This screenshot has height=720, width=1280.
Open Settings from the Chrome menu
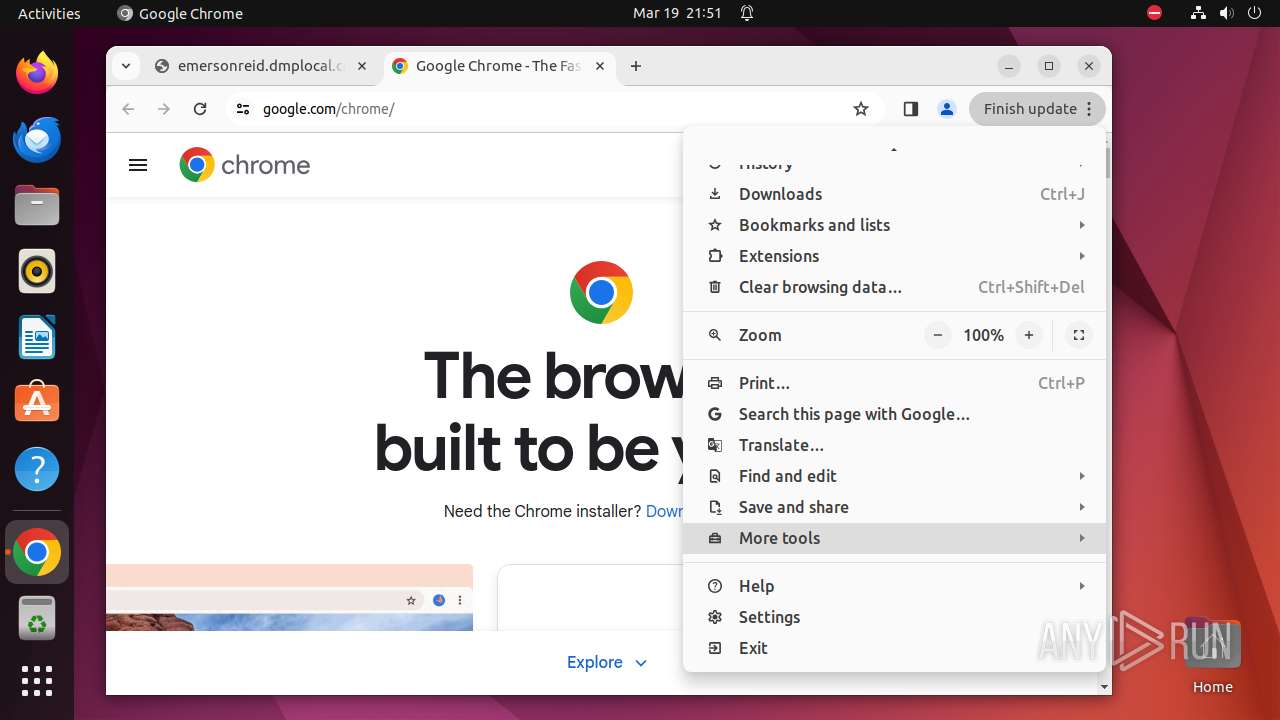tap(895, 617)
